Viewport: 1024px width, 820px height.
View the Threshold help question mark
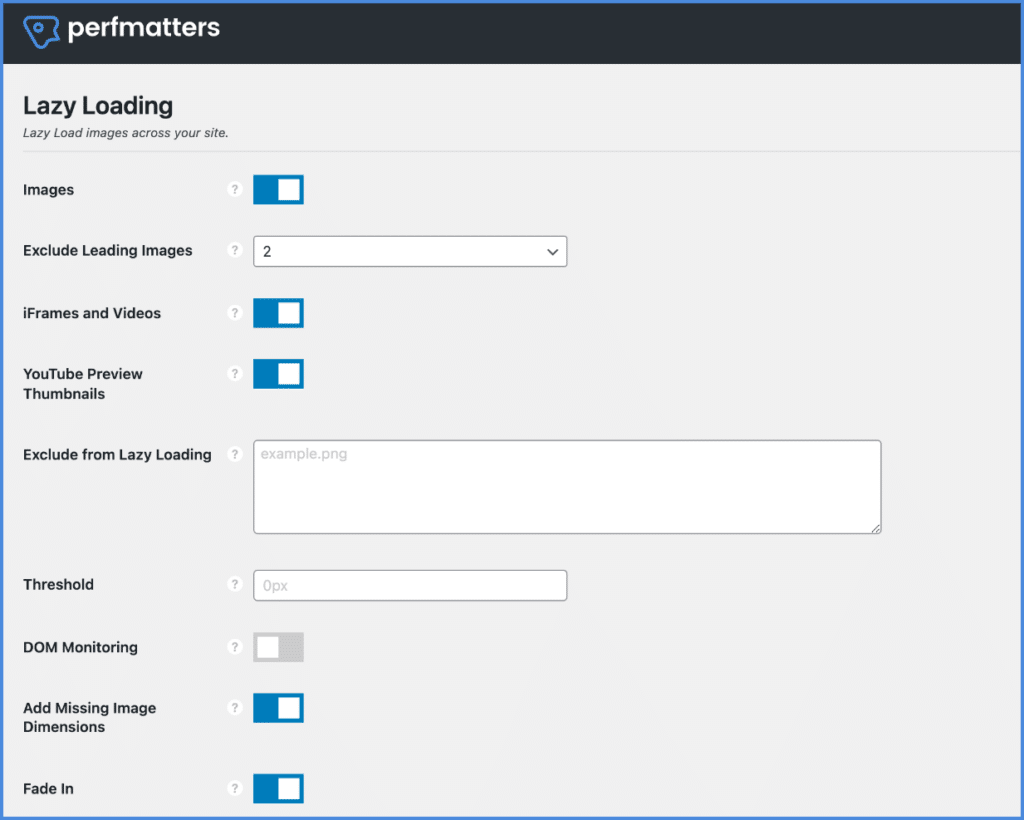coord(235,584)
